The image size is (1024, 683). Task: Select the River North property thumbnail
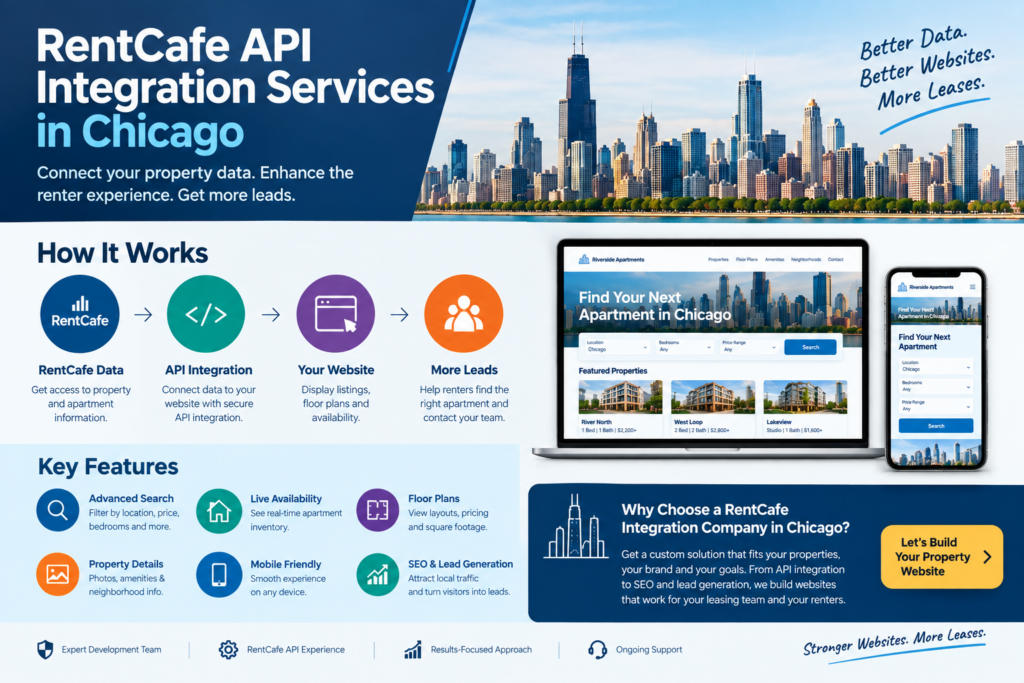(620, 397)
